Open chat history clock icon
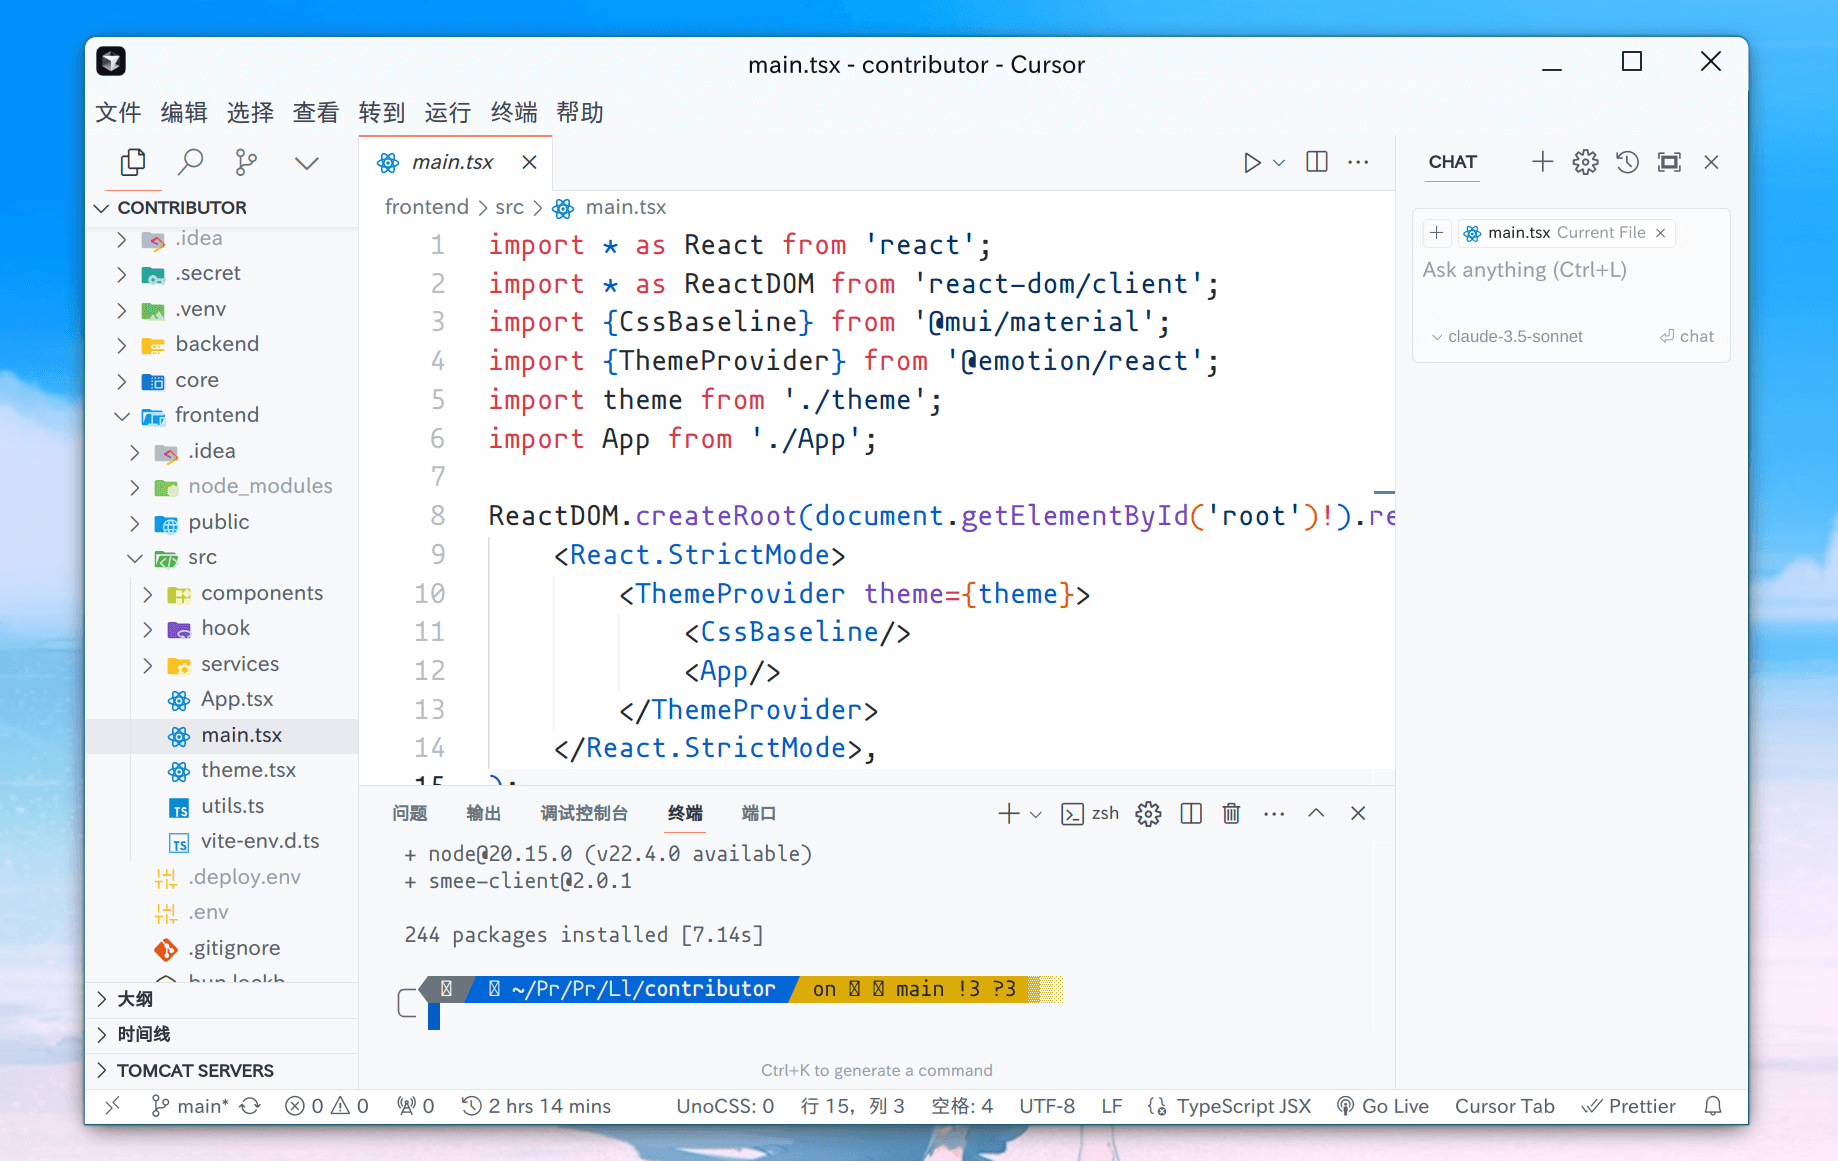The width and height of the screenshot is (1838, 1161). tap(1627, 162)
